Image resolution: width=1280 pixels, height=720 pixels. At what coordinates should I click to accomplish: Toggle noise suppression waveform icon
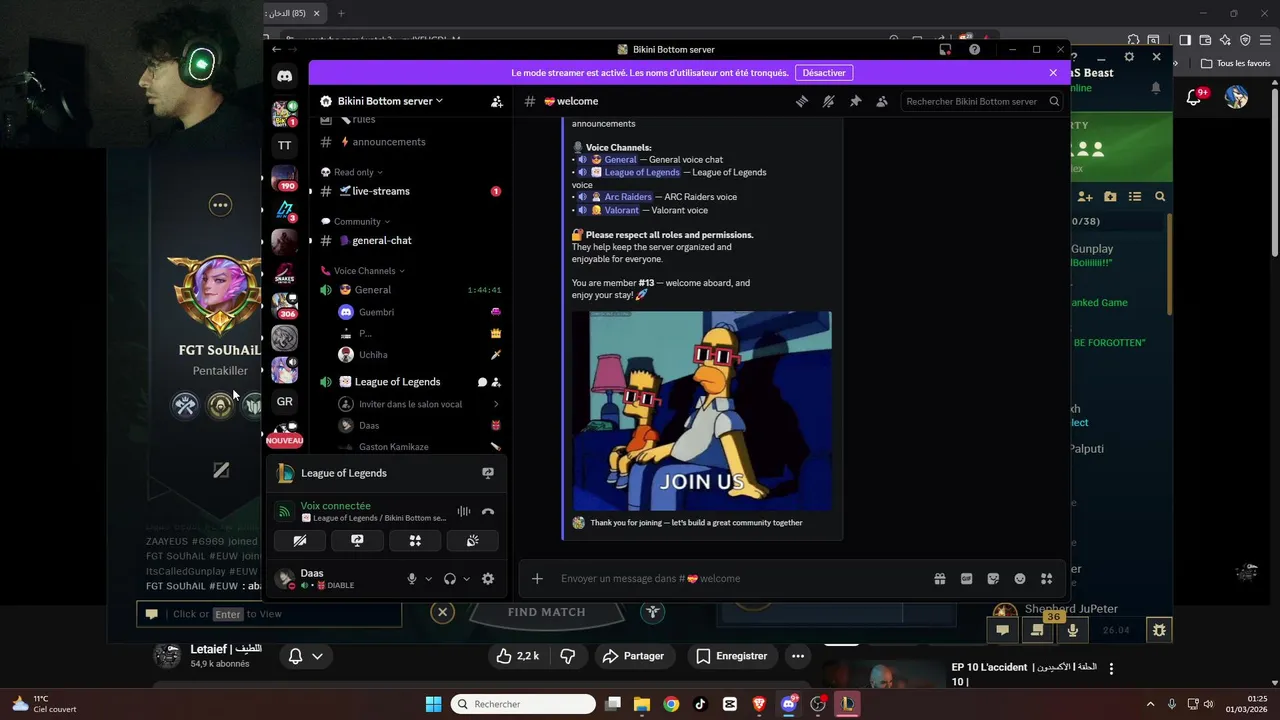pos(463,511)
